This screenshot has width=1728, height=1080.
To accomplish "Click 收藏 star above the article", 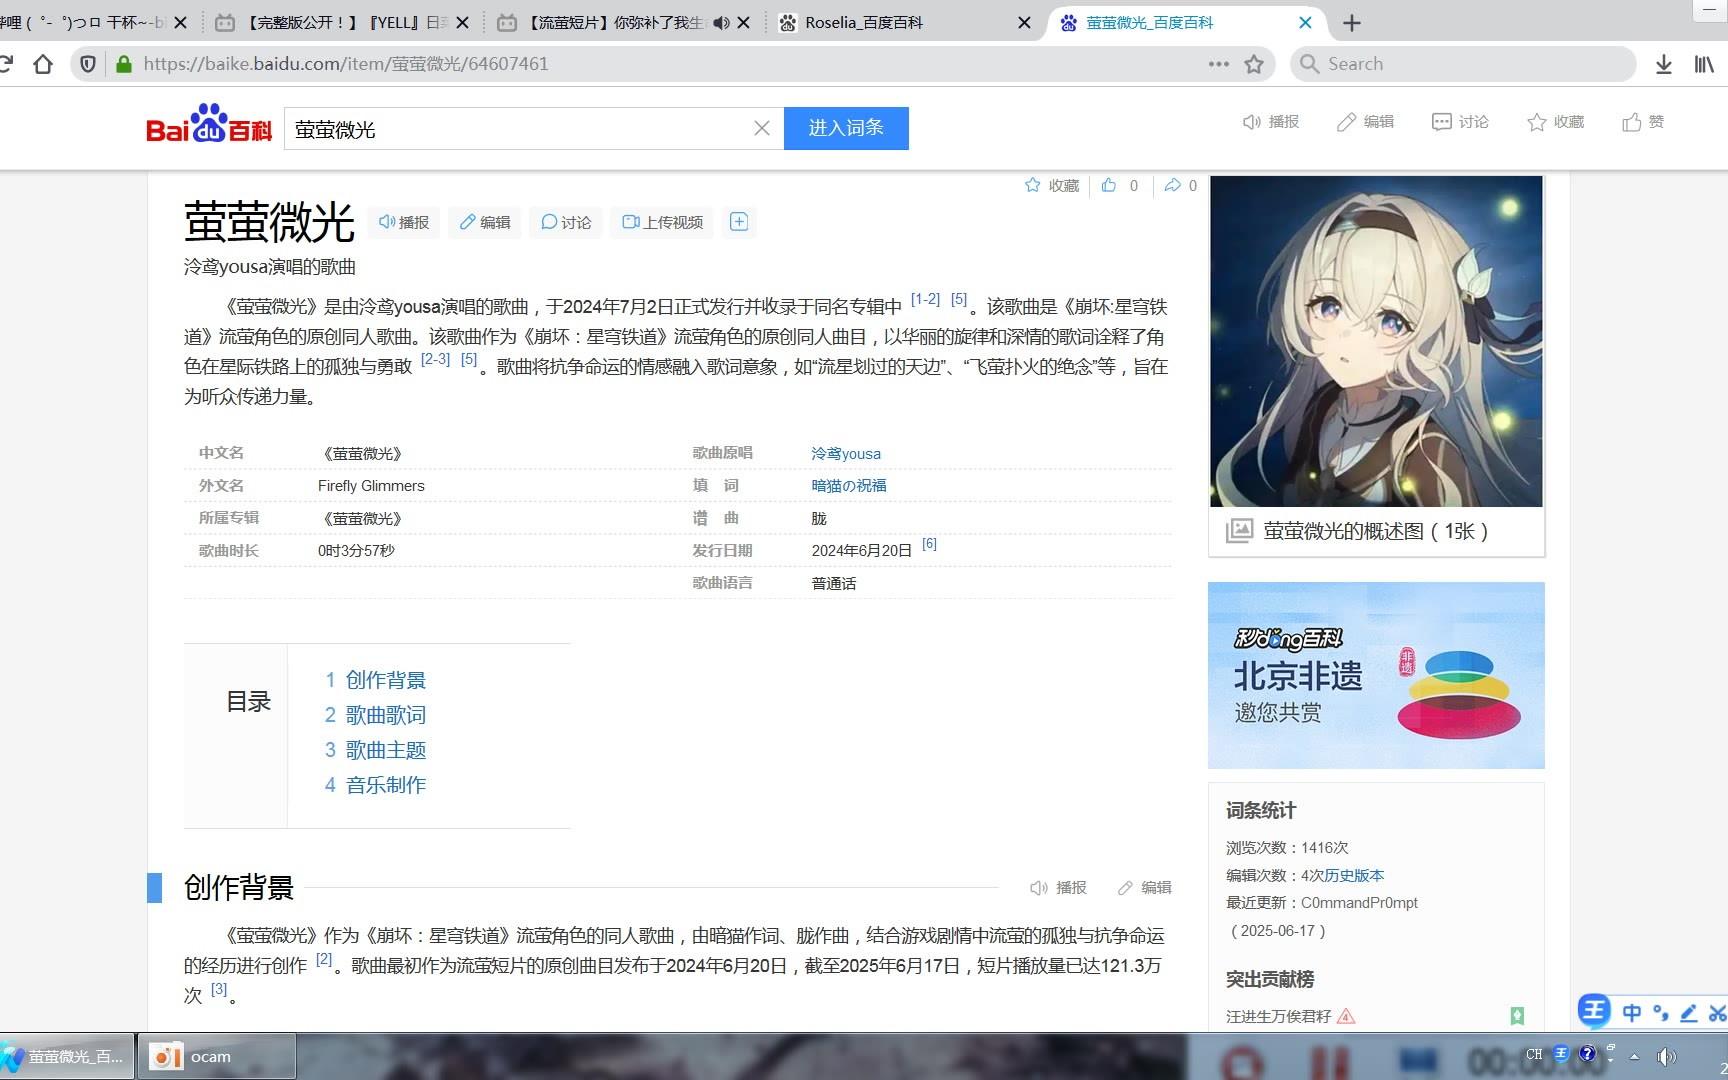I will click(x=1052, y=185).
